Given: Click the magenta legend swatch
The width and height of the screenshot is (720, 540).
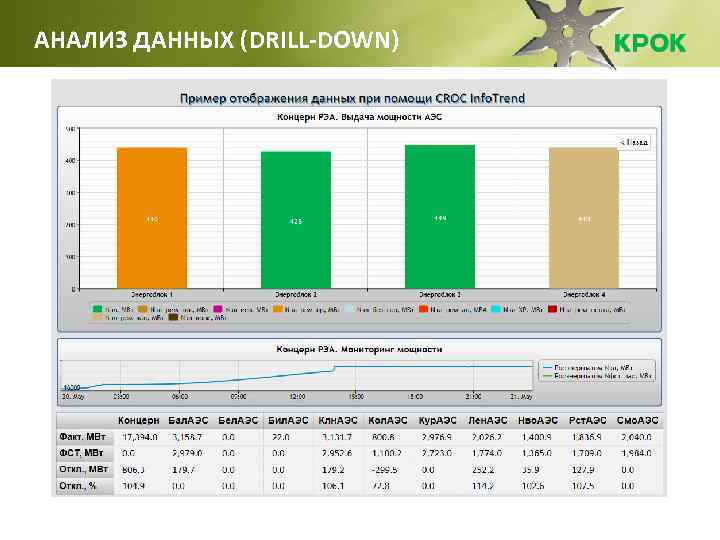Looking at the screenshot, I should click(x=218, y=309).
